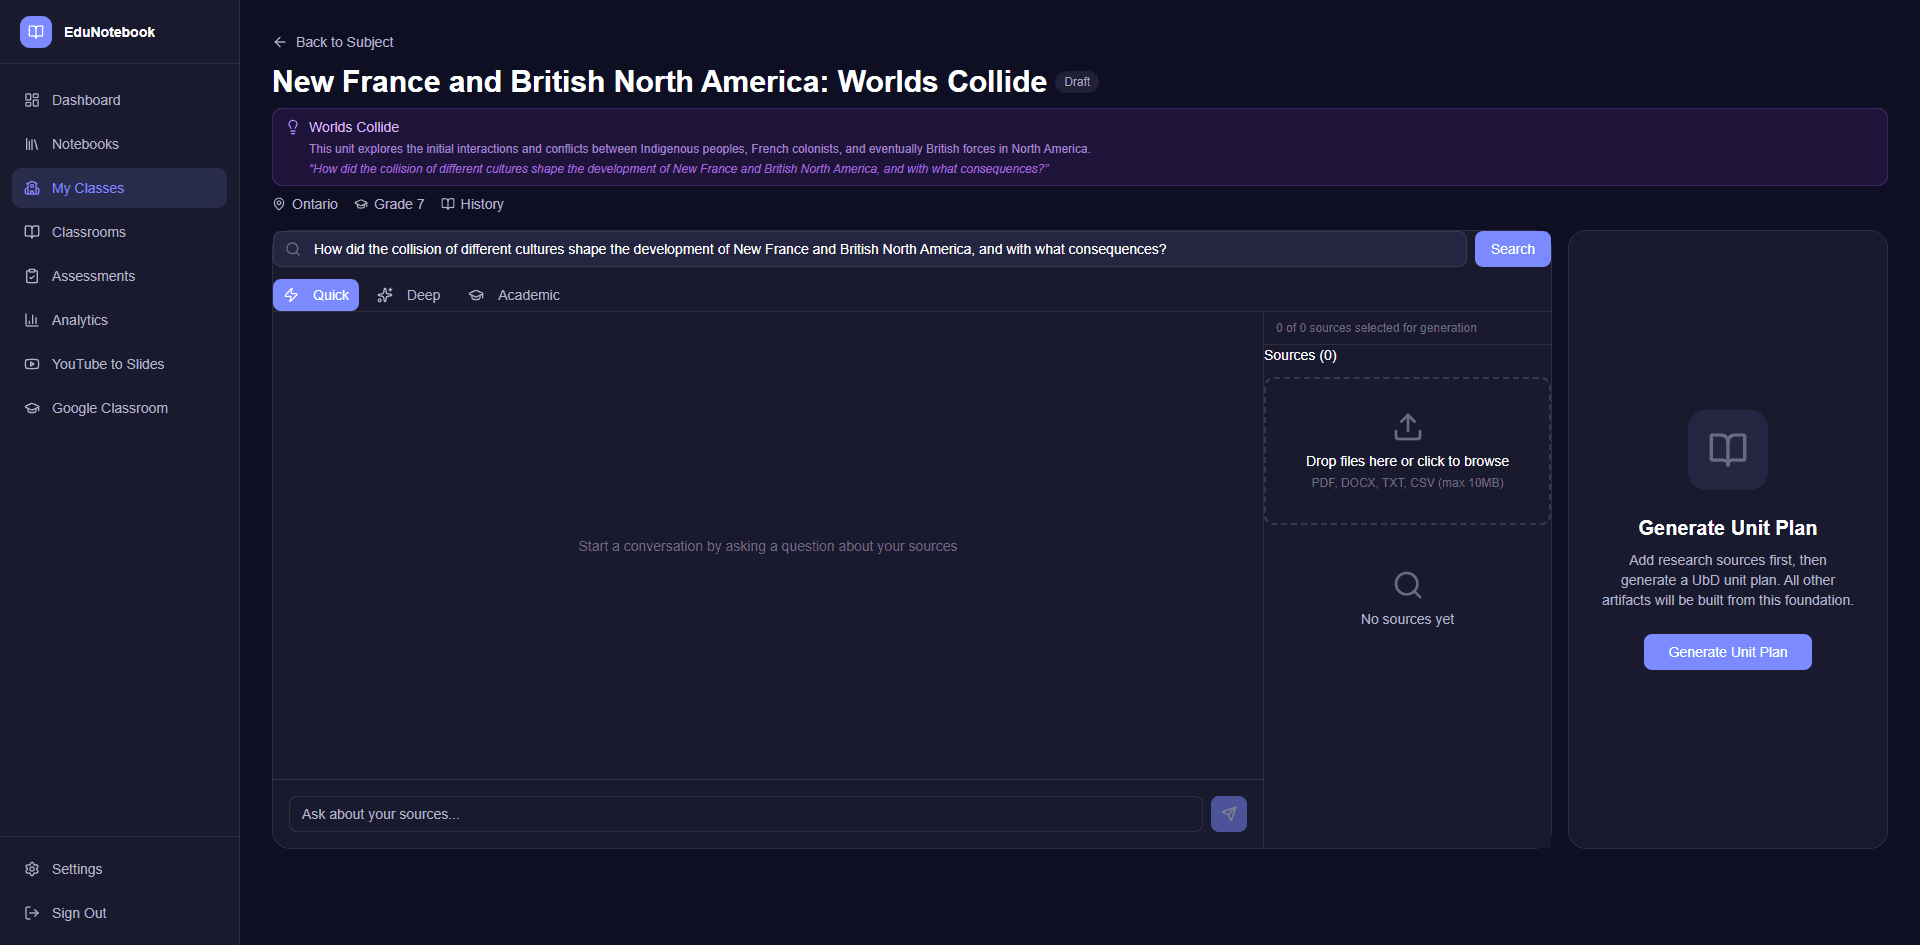Open the Dashboard from the sidebar

pos(86,100)
